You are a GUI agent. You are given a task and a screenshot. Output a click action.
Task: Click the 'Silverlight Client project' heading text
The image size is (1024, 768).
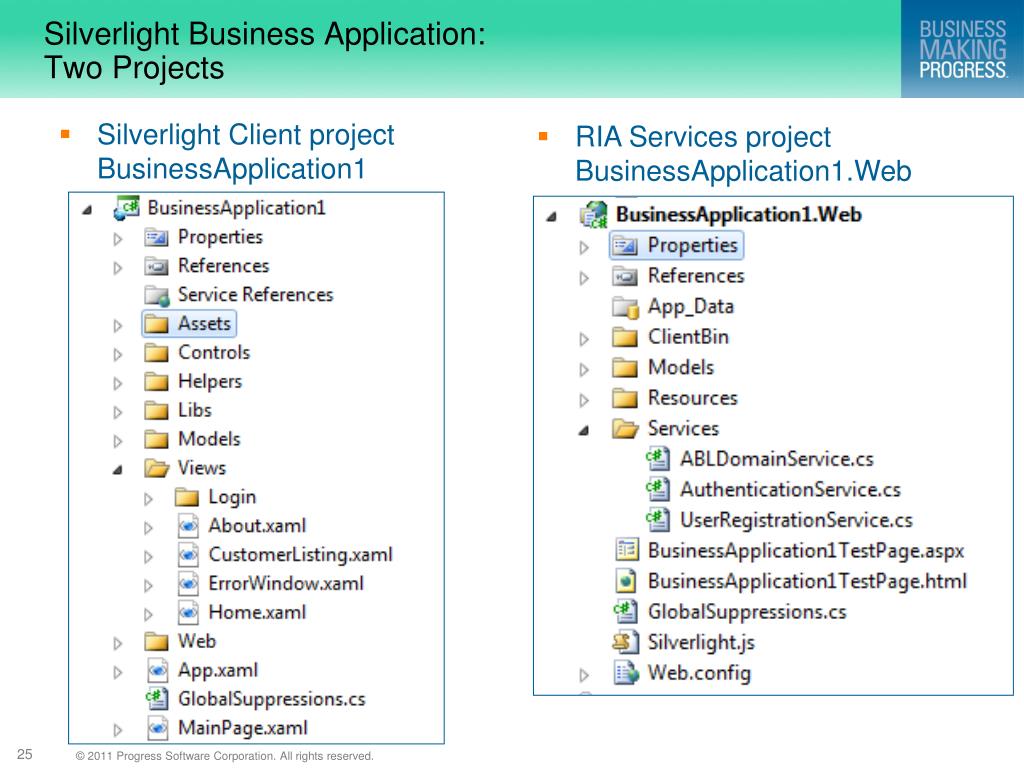[x=246, y=135]
